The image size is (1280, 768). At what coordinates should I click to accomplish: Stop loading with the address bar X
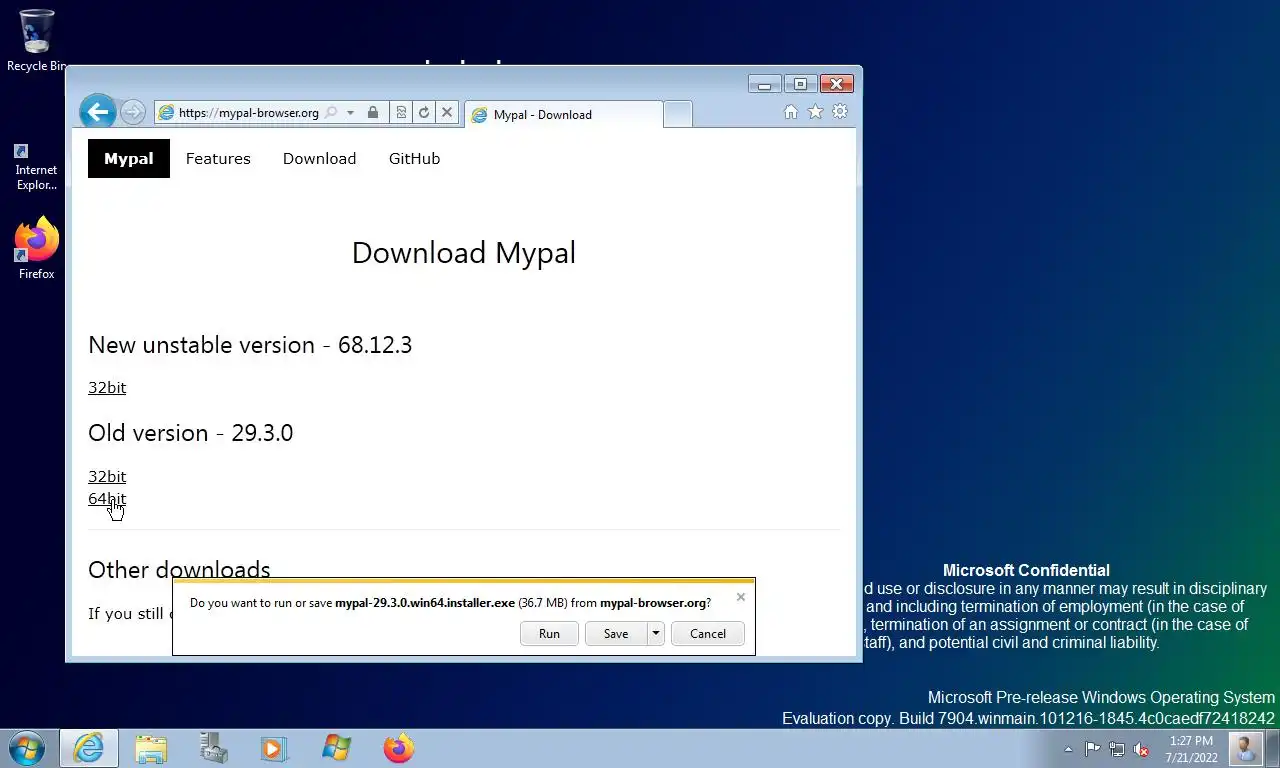tap(447, 113)
